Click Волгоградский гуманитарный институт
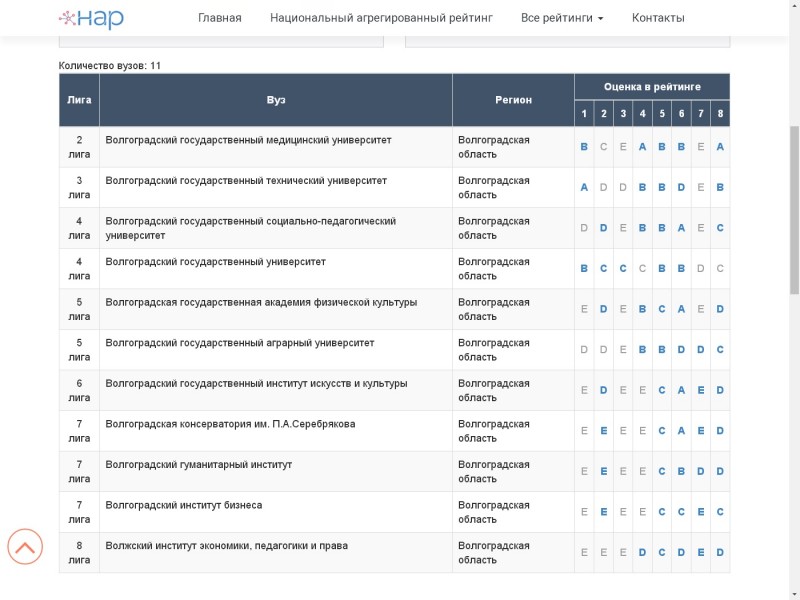800x600 pixels. (199, 465)
